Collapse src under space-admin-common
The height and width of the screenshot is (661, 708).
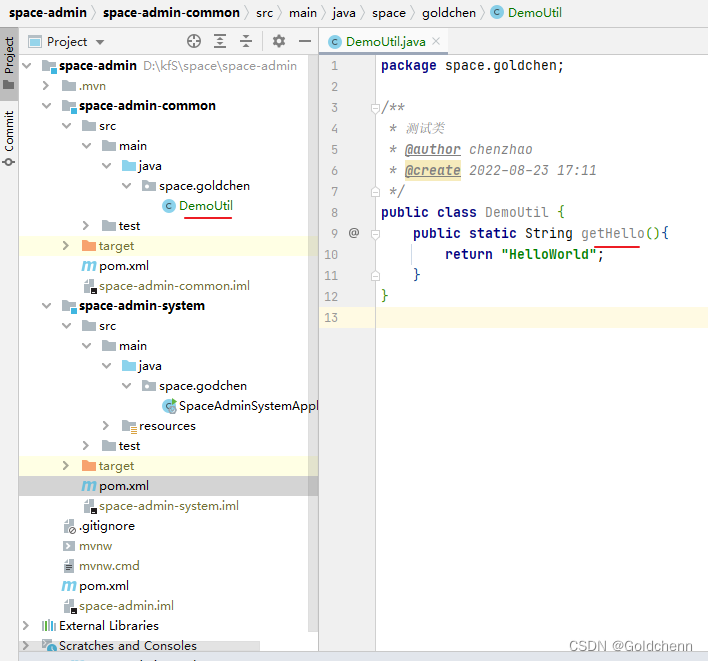pyautogui.click(x=66, y=126)
